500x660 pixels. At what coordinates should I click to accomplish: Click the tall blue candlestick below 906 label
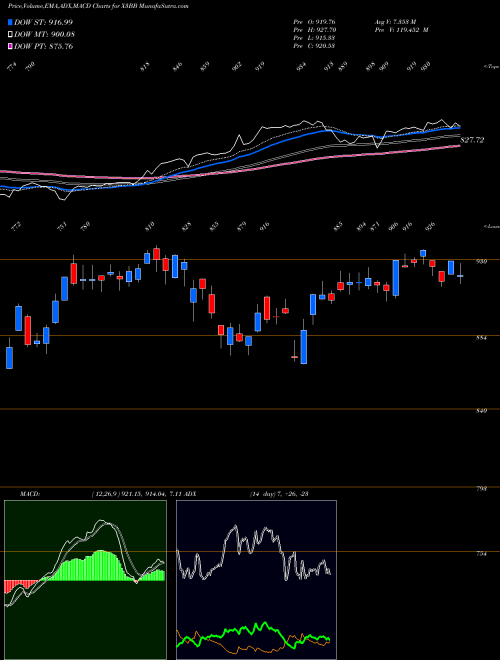pos(396,278)
